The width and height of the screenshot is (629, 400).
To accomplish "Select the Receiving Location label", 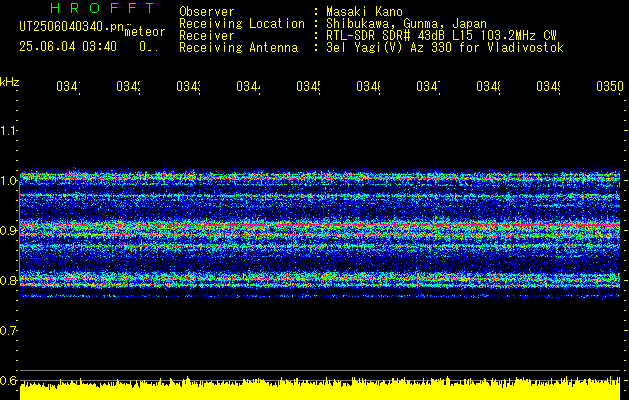I will point(242,24).
